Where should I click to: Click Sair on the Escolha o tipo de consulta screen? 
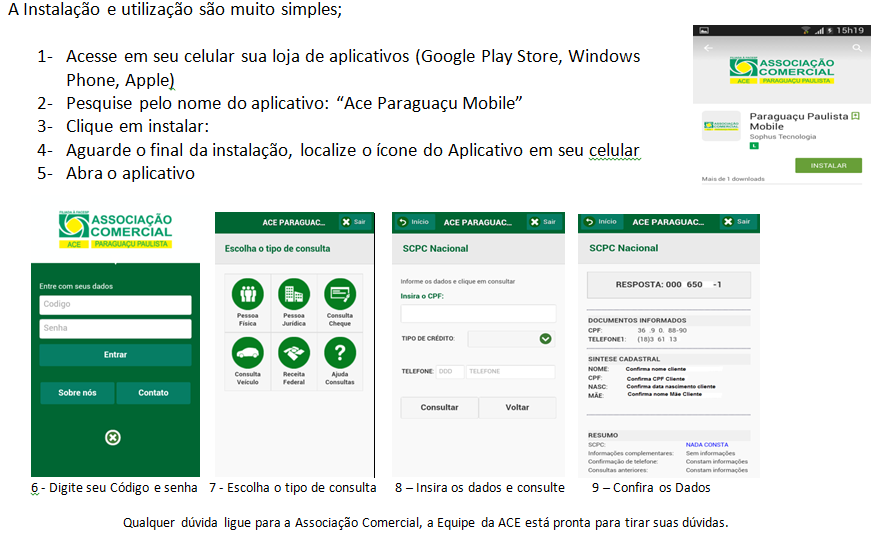(x=354, y=222)
